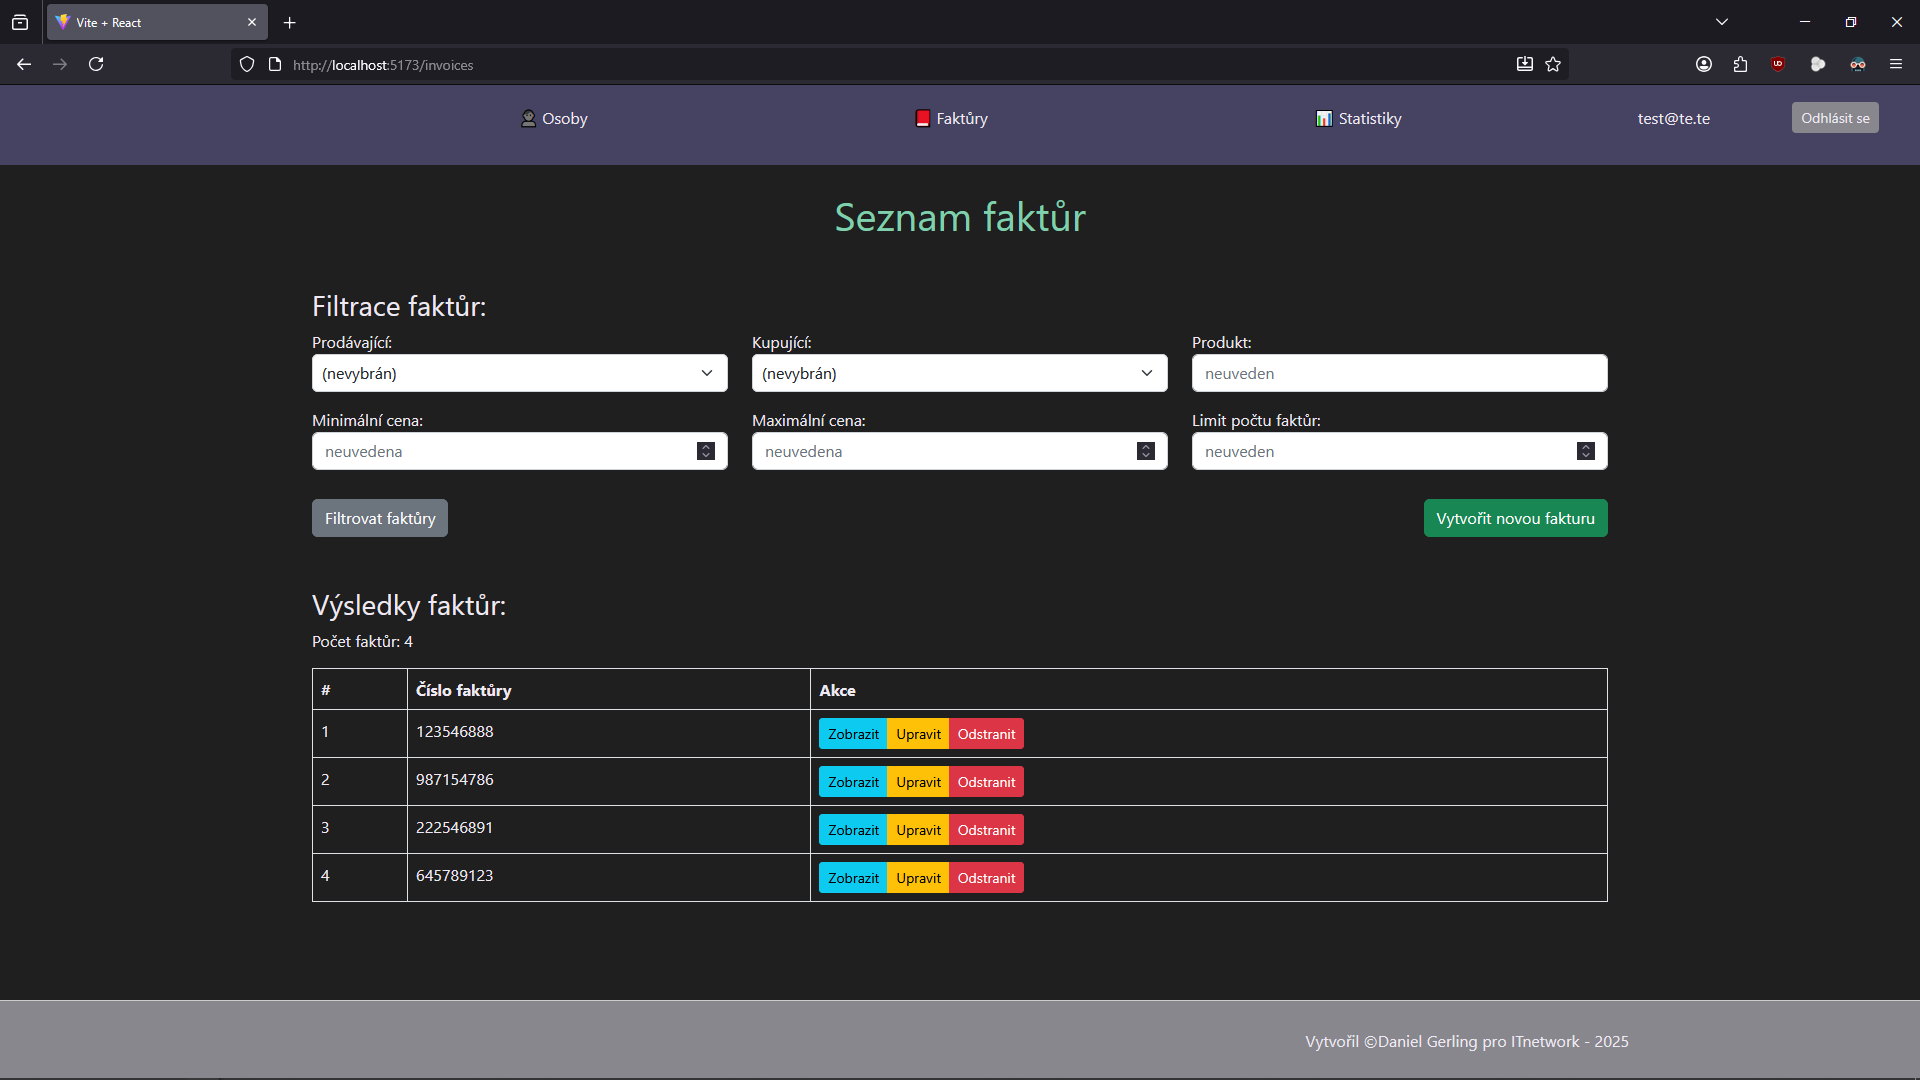Select Faktury in the navigation menu
The image size is (1920, 1080).
960,118
